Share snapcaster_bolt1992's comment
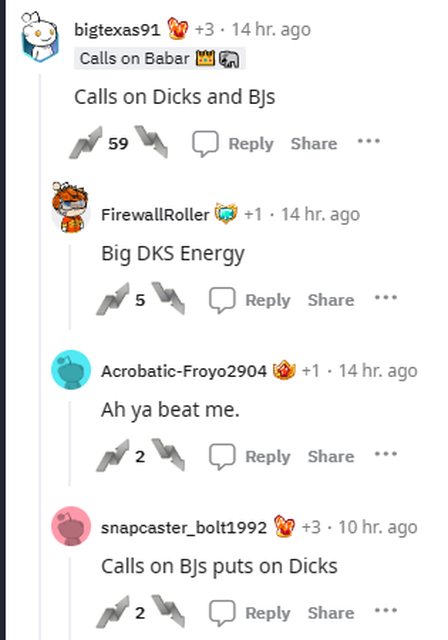 (331, 613)
